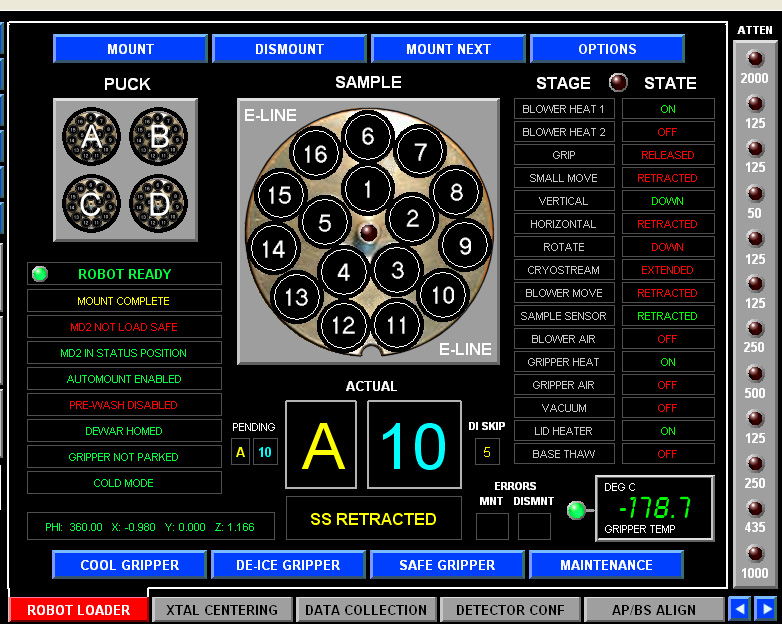The image size is (782, 624).
Task: Open the OPTIONS menu button
Action: tap(607, 49)
